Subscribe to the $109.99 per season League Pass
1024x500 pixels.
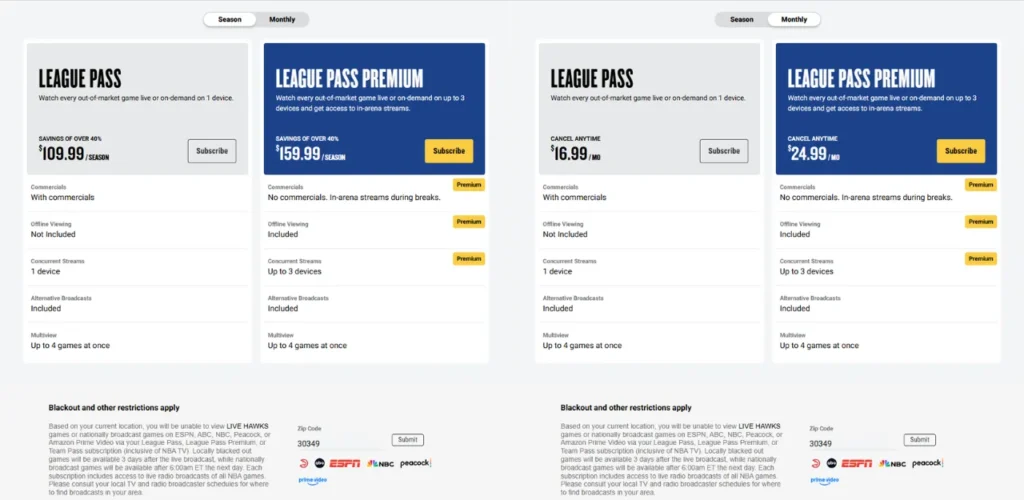coord(212,151)
